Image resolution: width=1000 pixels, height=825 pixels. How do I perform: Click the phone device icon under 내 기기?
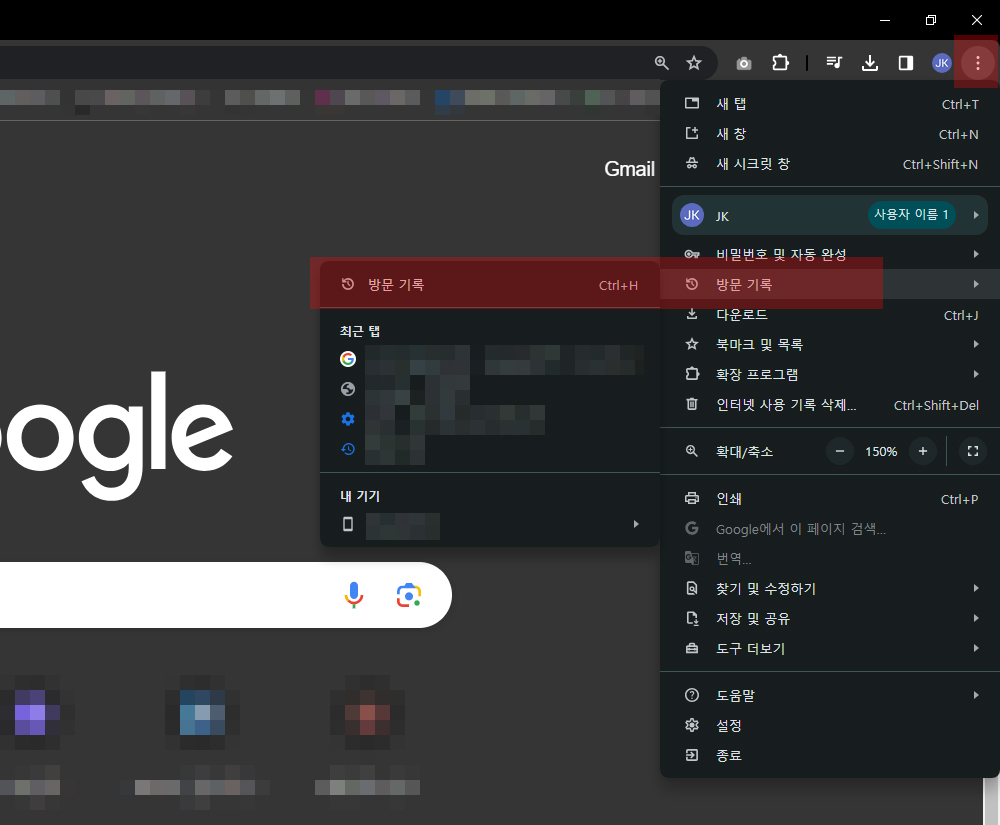348,524
